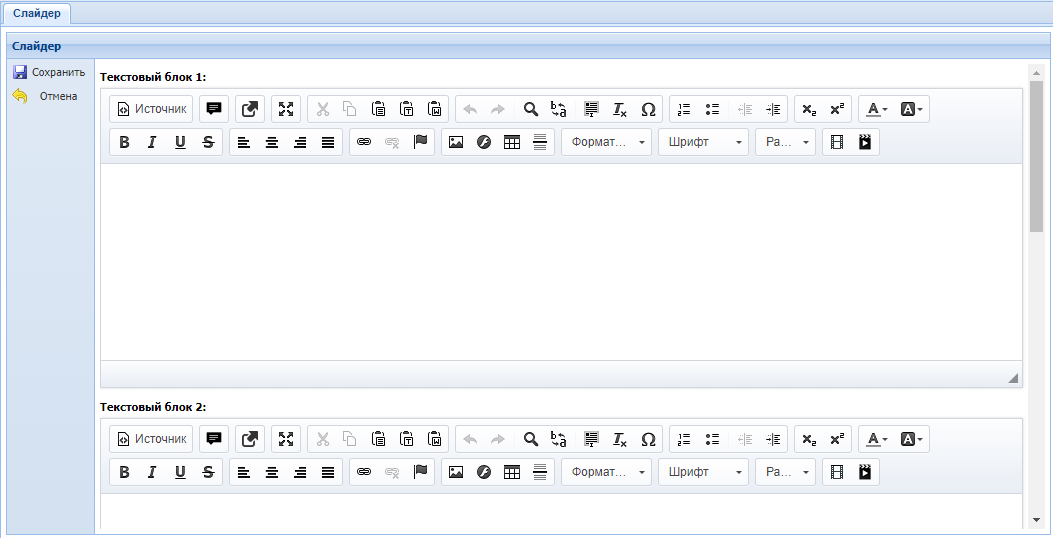Open the Формат dropdown in Текстовый блок 1
The width and height of the screenshot is (1053, 538).
(606, 142)
